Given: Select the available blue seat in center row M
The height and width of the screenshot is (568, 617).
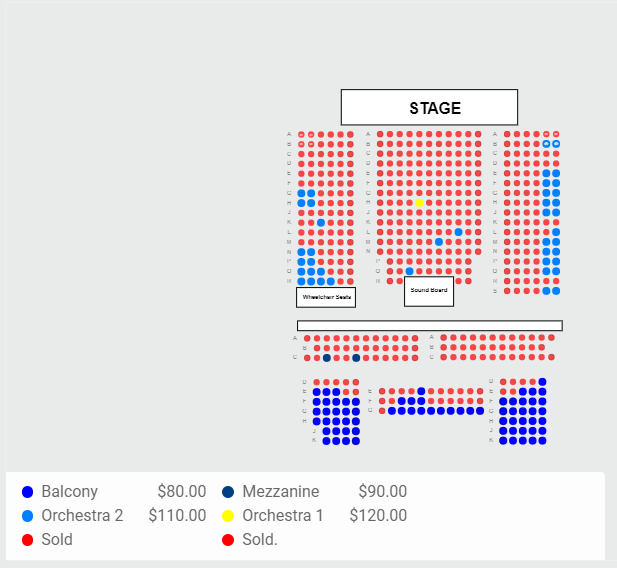Looking at the screenshot, I should pyautogui.click(x=439, y=242).
